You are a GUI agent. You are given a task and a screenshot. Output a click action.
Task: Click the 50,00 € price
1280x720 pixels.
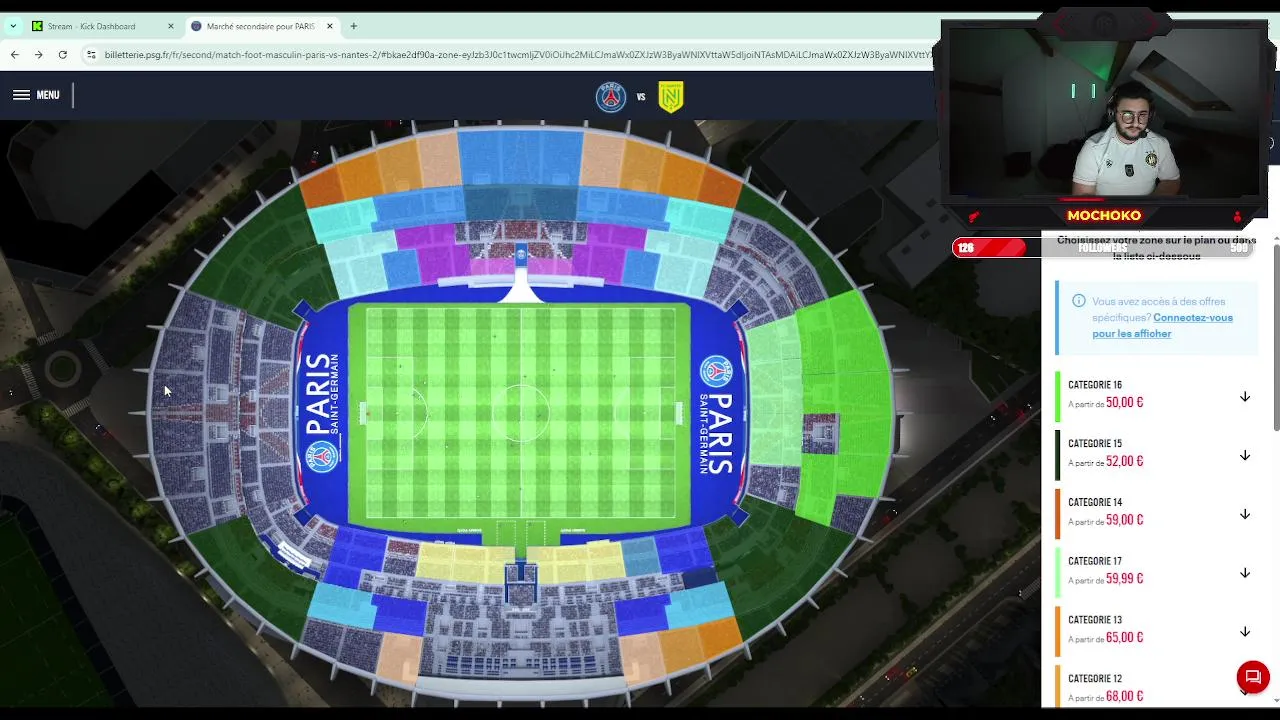(1124, 402)
